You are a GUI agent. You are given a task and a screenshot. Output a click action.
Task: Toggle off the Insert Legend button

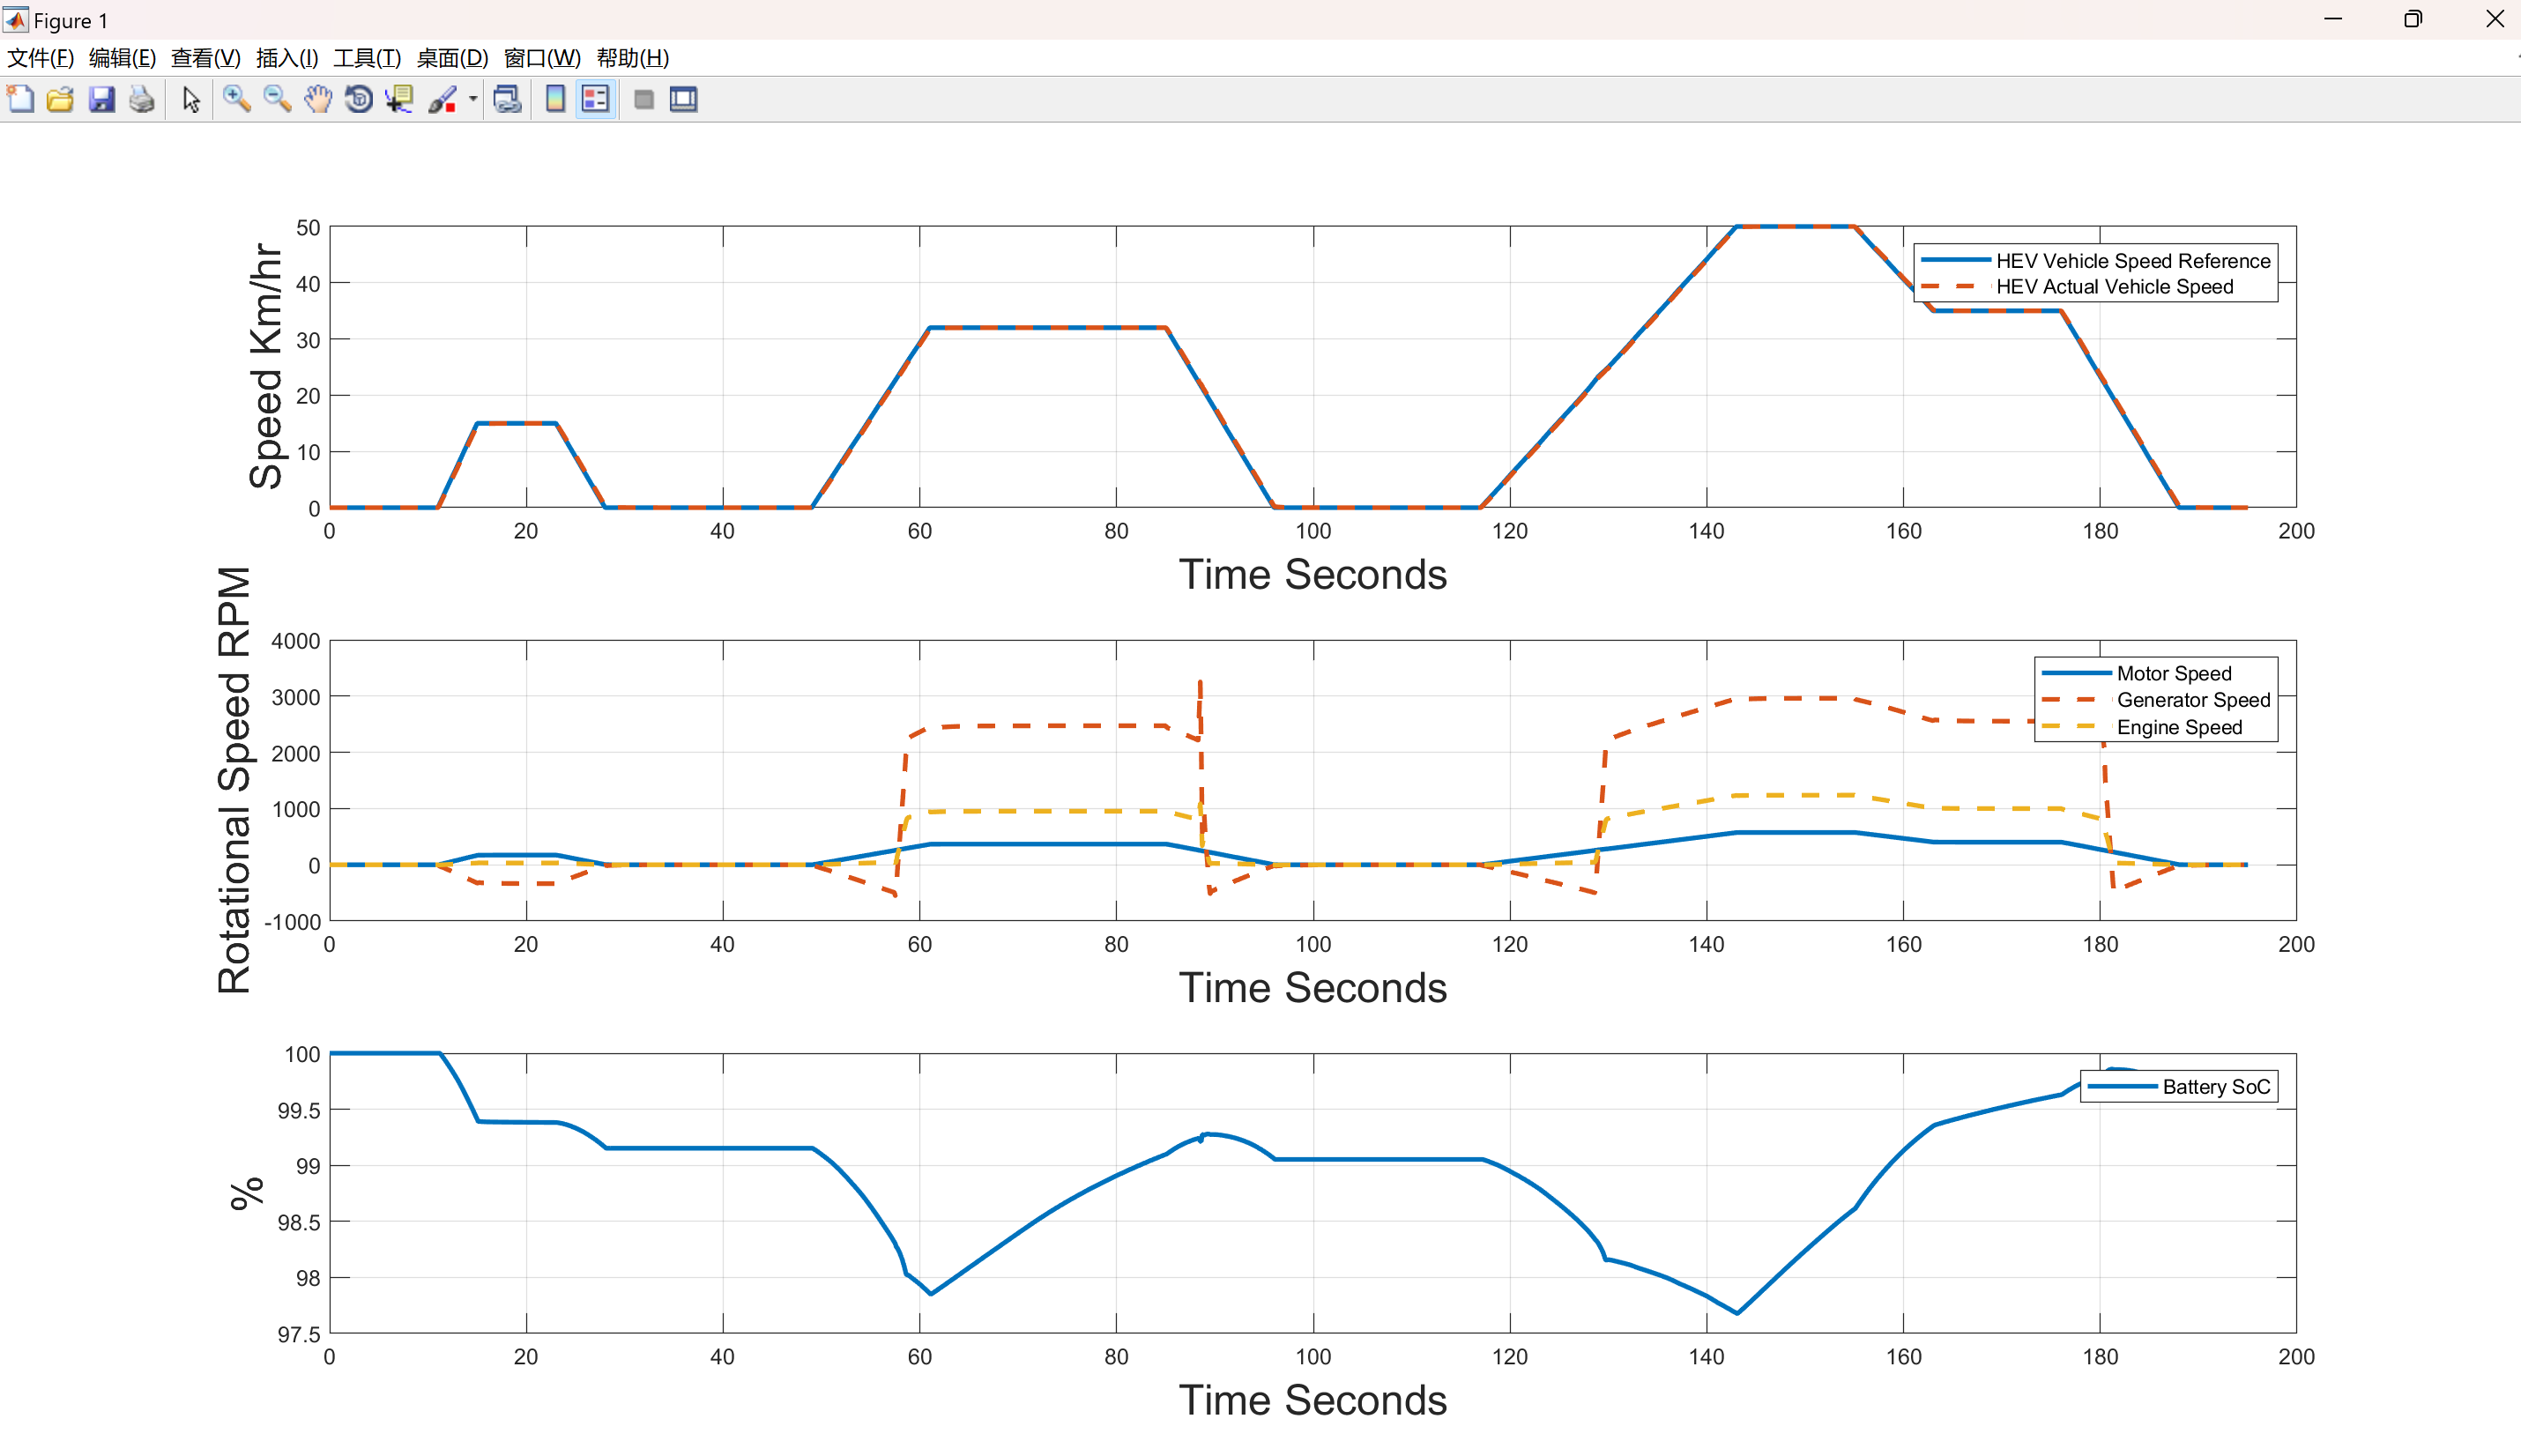click(594, 98)
